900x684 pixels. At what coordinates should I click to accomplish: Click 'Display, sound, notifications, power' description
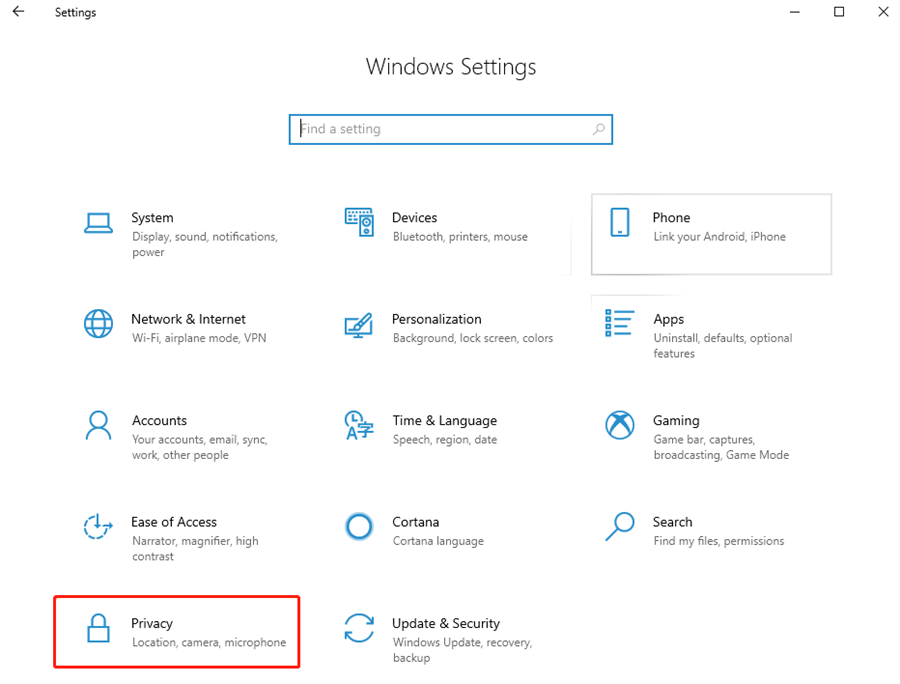(x=205, y=244)
